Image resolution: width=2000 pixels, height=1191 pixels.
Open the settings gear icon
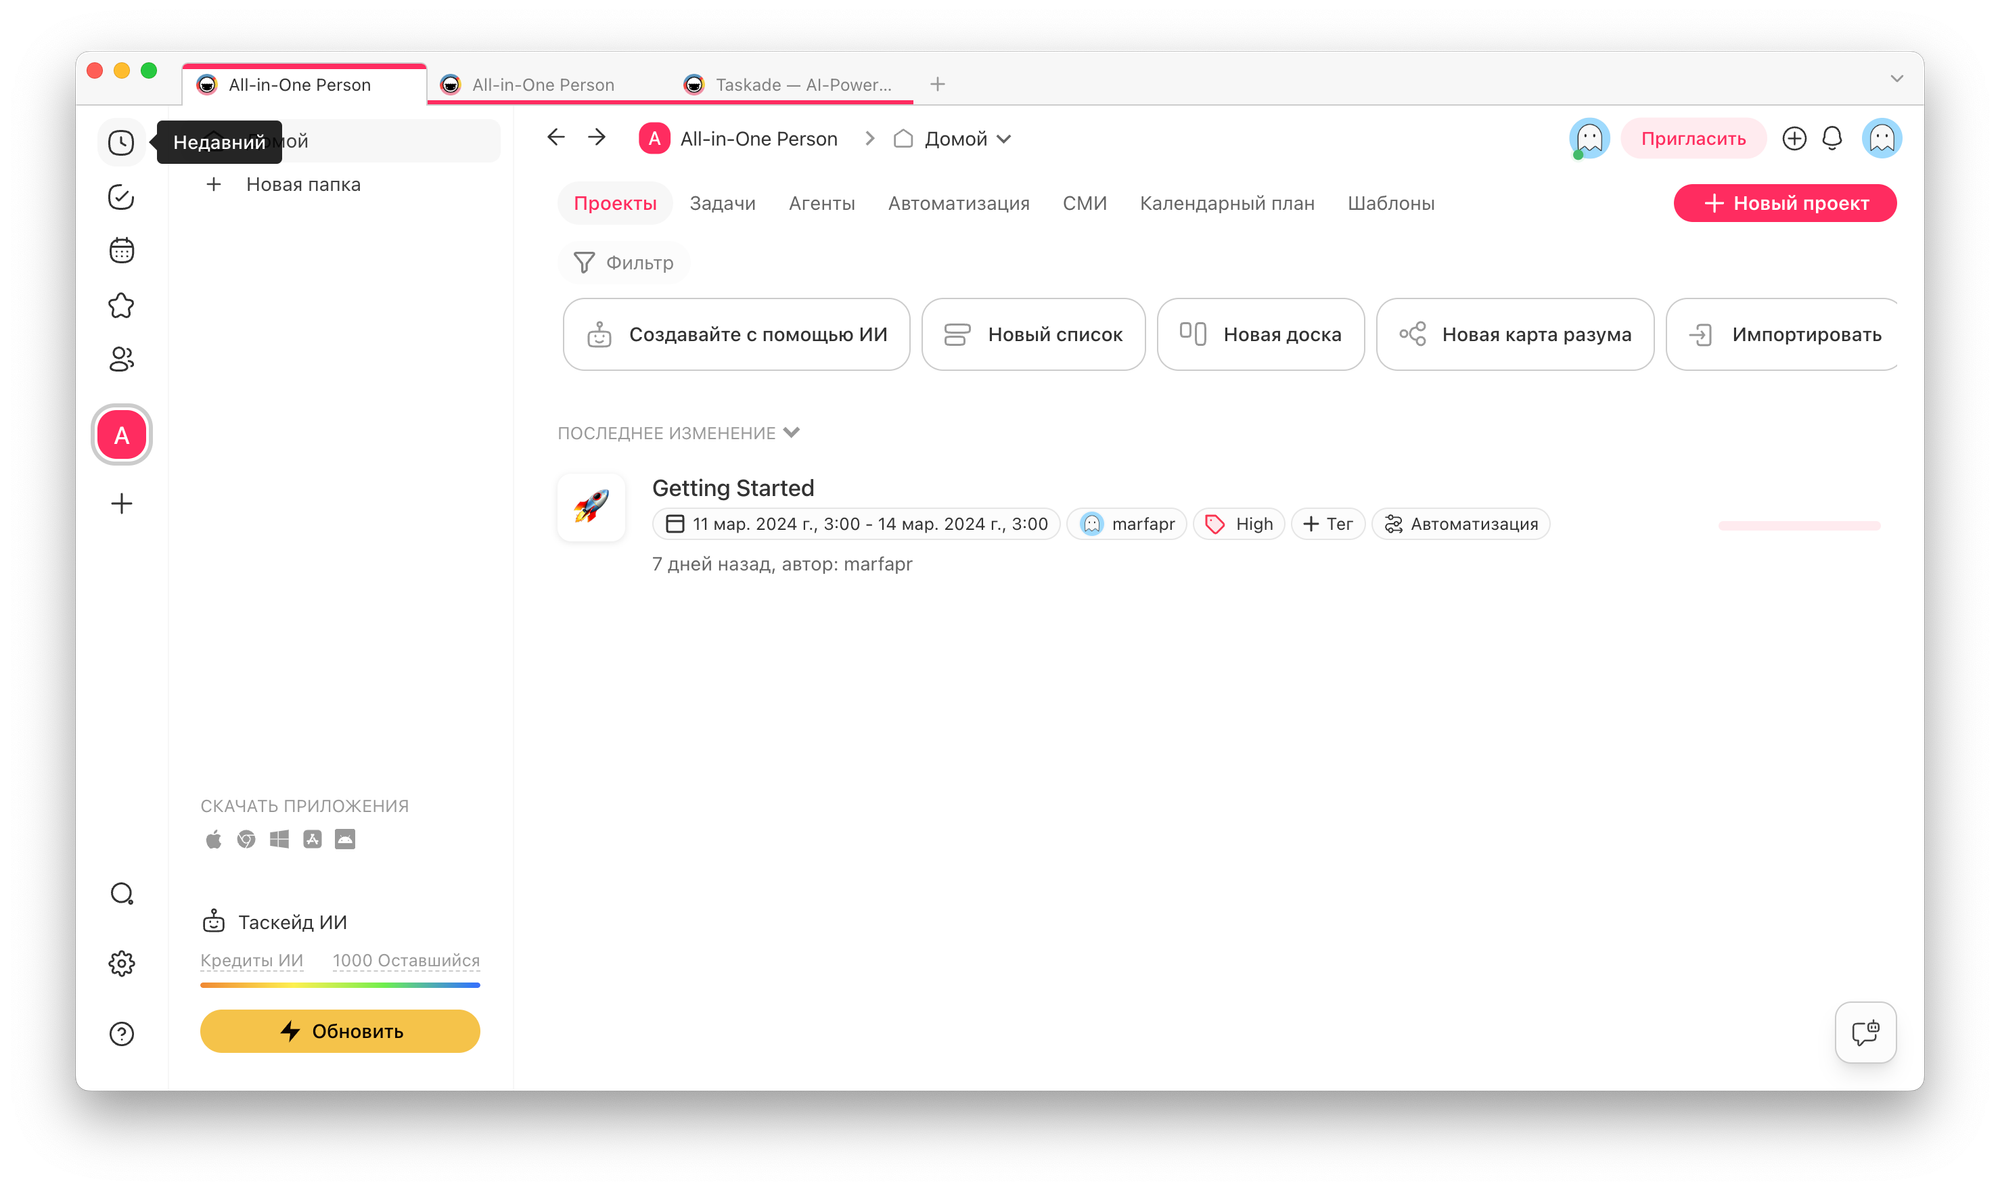121,964
